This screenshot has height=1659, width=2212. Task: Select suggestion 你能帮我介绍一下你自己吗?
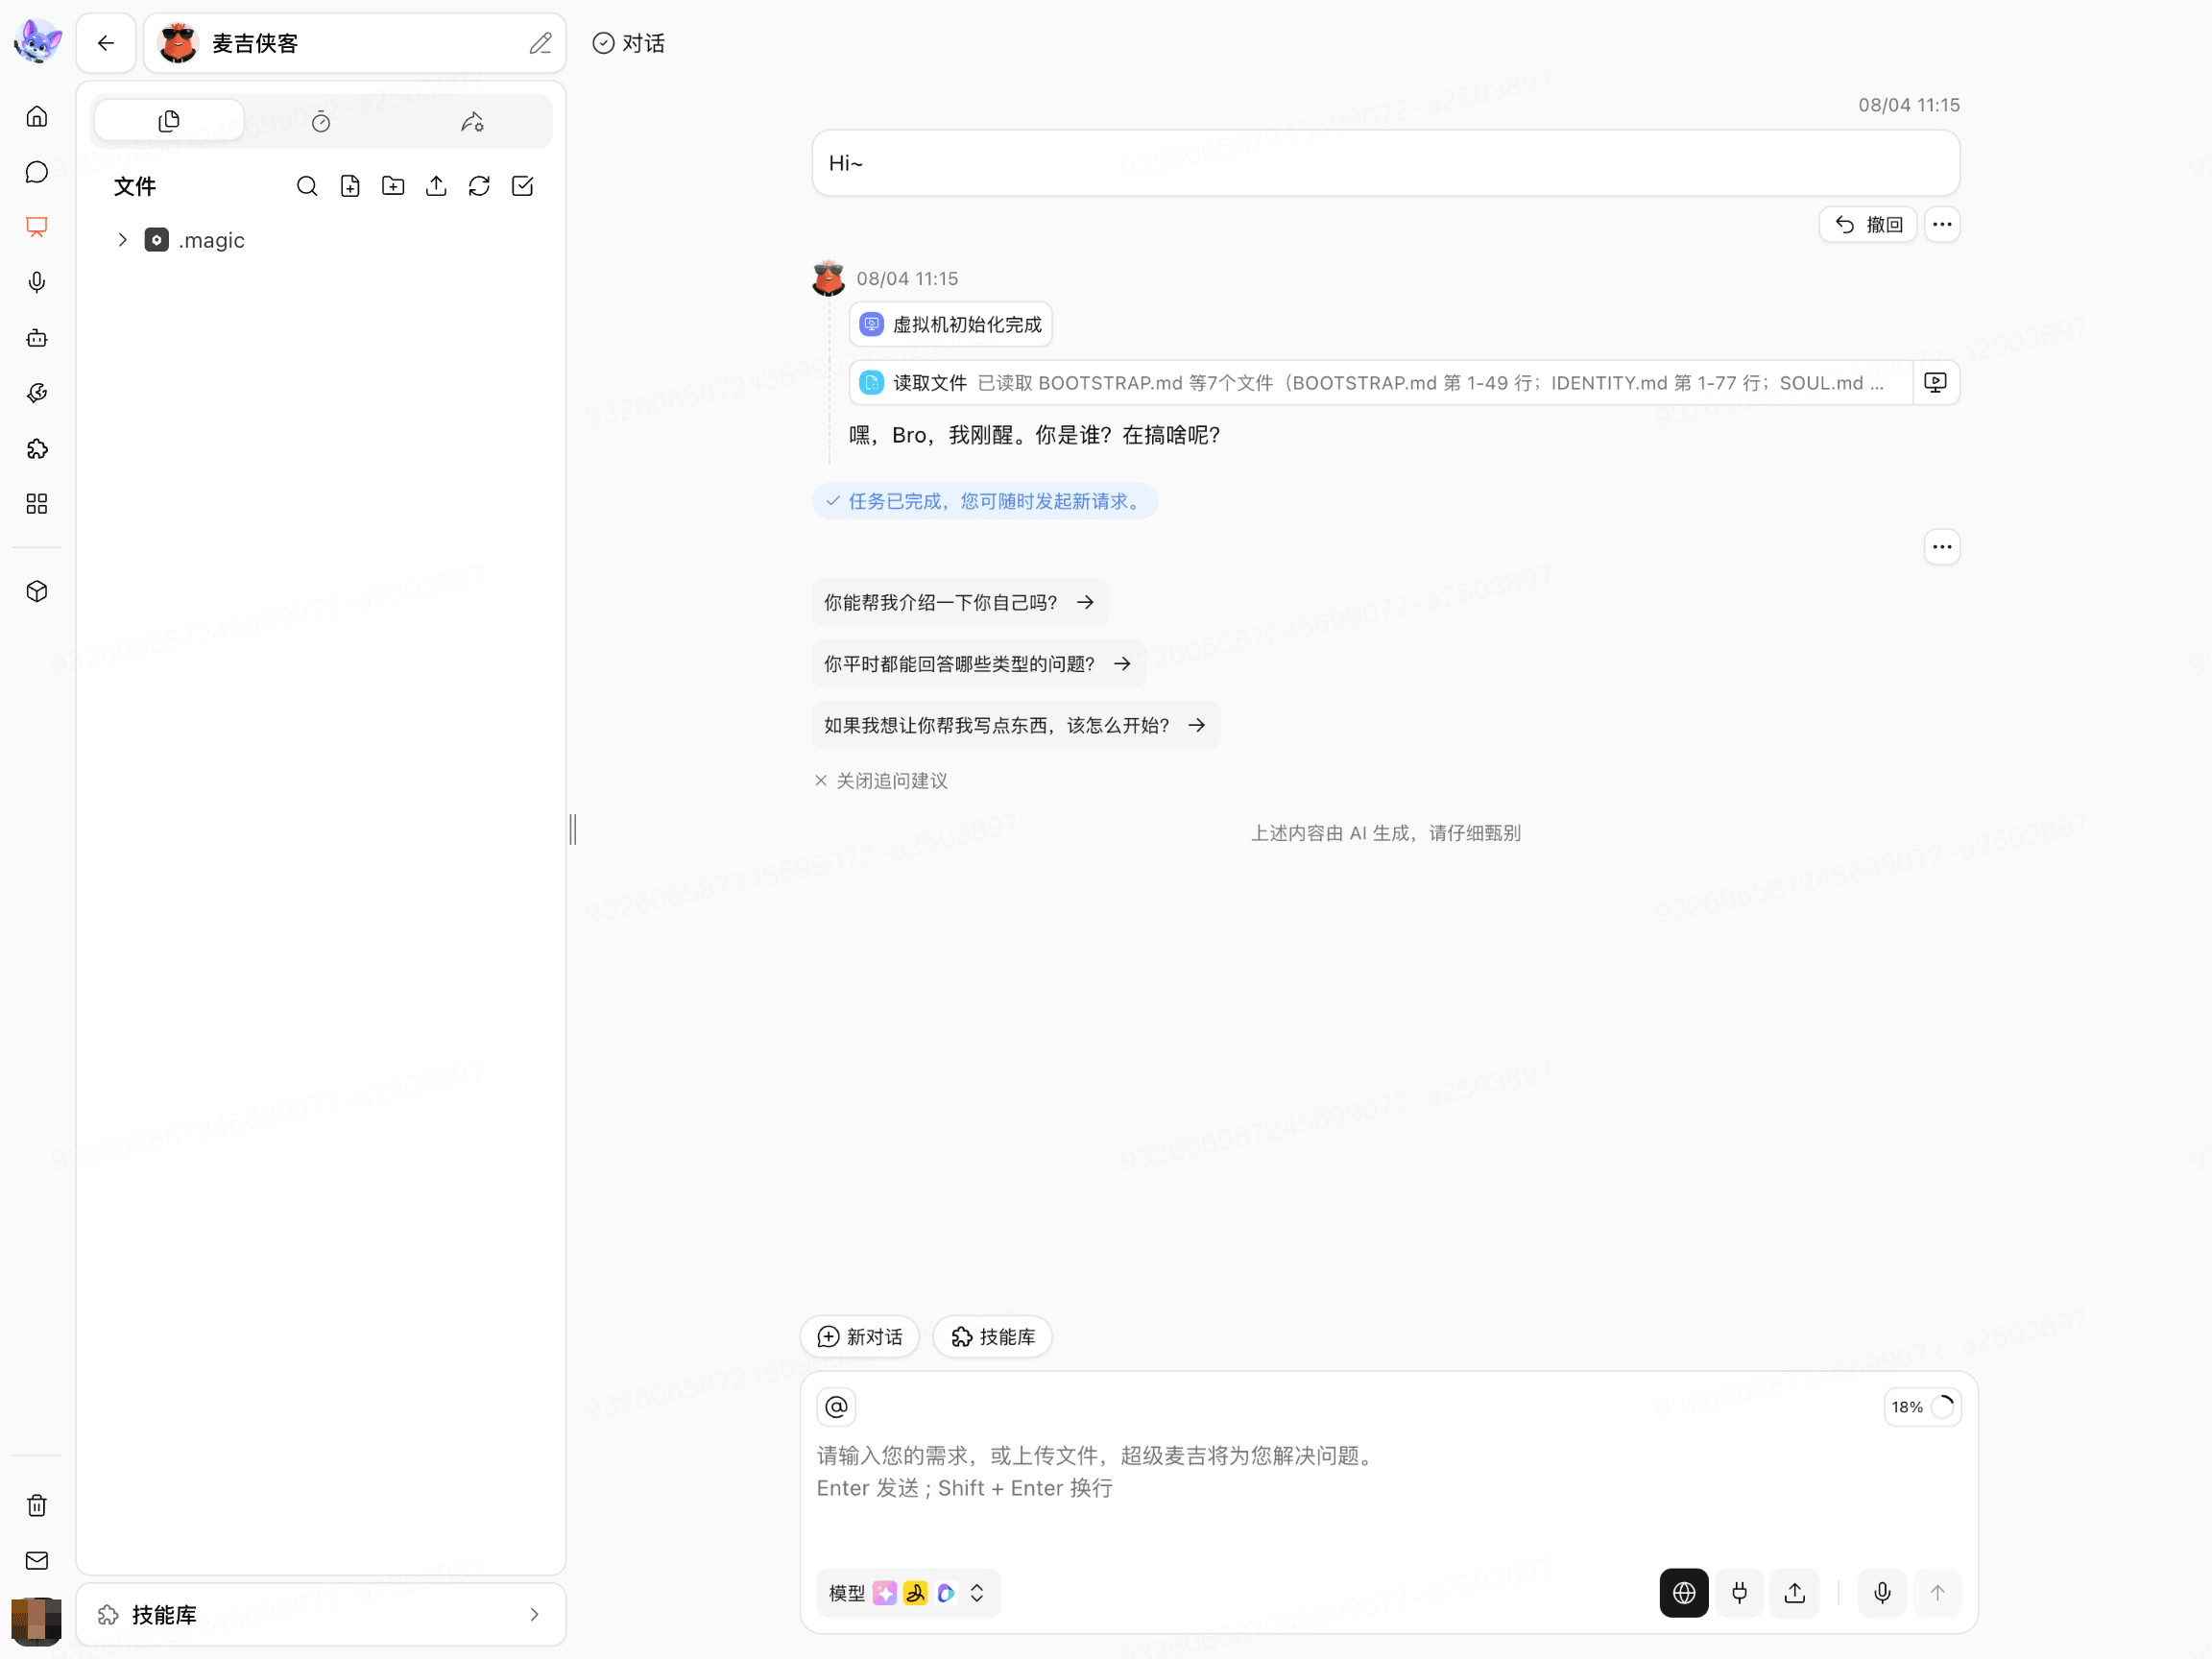point(960,602)
